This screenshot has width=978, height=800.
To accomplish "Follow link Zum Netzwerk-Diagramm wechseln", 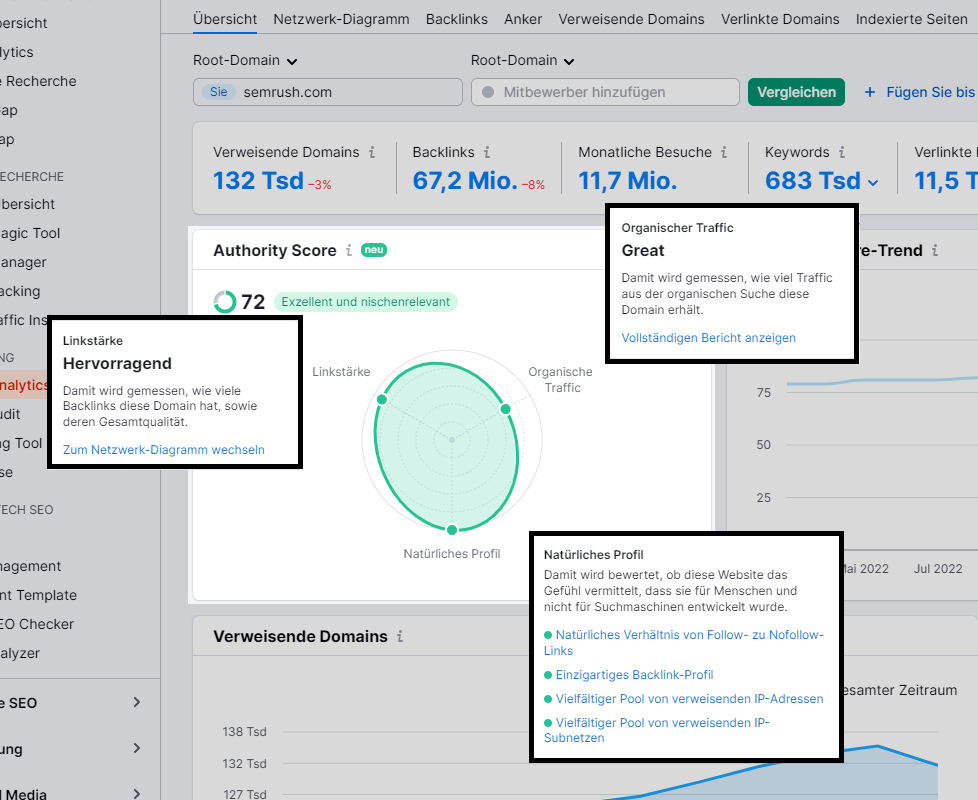I will point(164,450).
